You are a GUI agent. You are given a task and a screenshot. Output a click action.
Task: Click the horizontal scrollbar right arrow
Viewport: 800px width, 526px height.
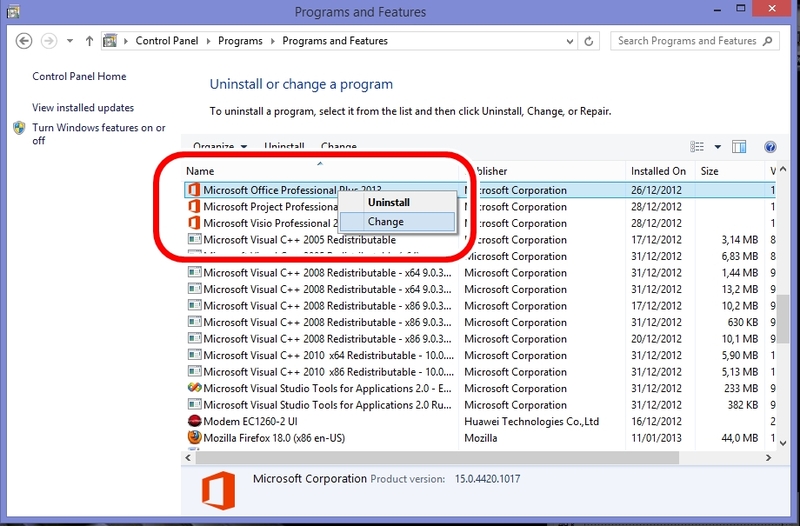pos(768,458)
